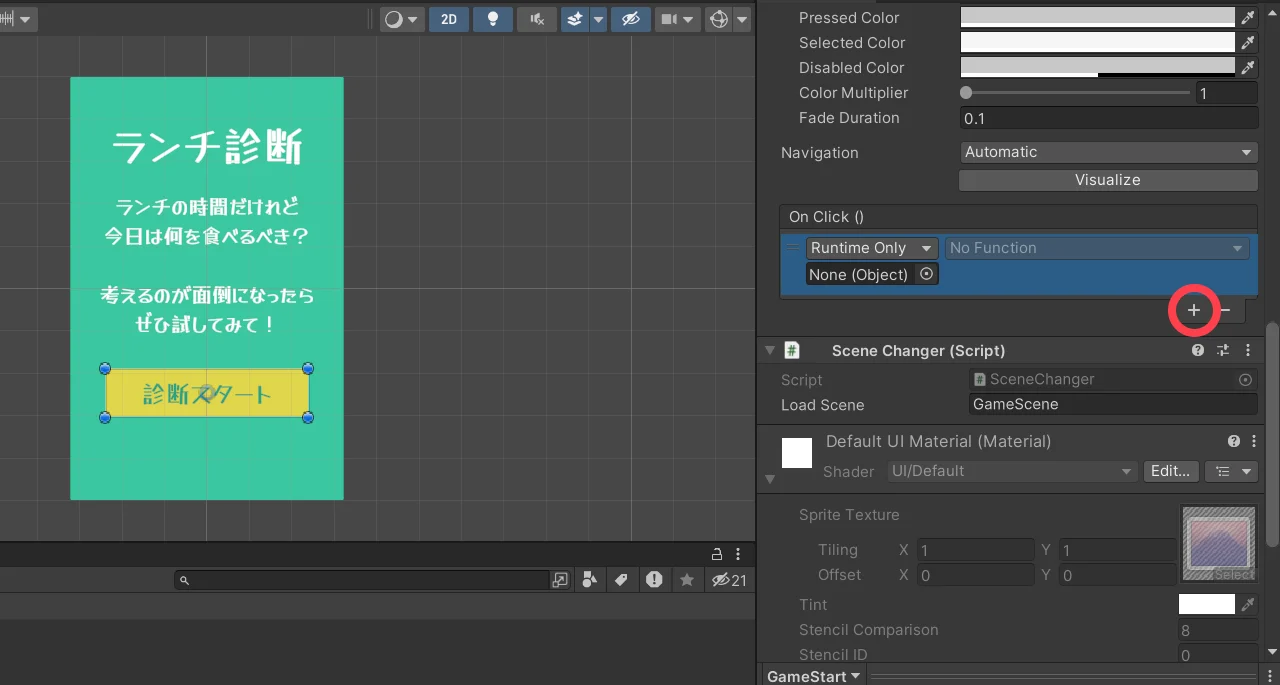The width and height of the screenshot is (1280, 685).
Task: Add On Click event with plus button
Action: [x=1193, y=310]
